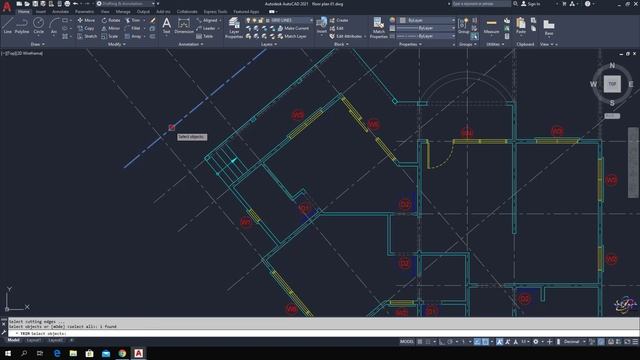This screenshot has width=640, height=360.
Task: Click the Erase tool icon
Action: [153, 20]
